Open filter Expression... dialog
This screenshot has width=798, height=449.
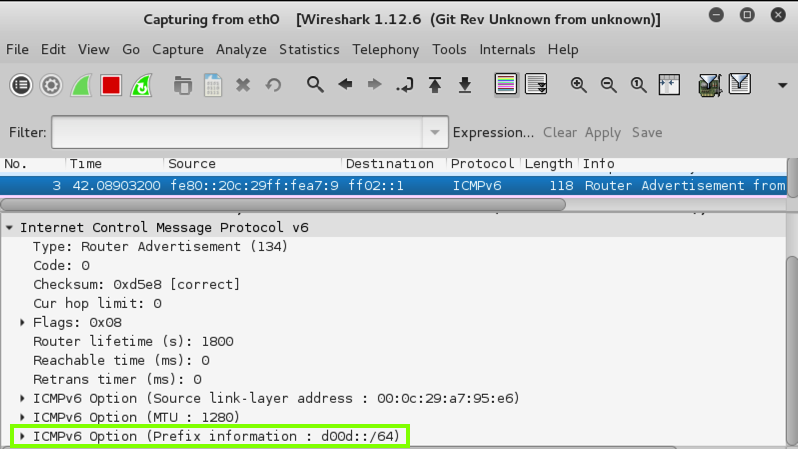tap(493, 132)
